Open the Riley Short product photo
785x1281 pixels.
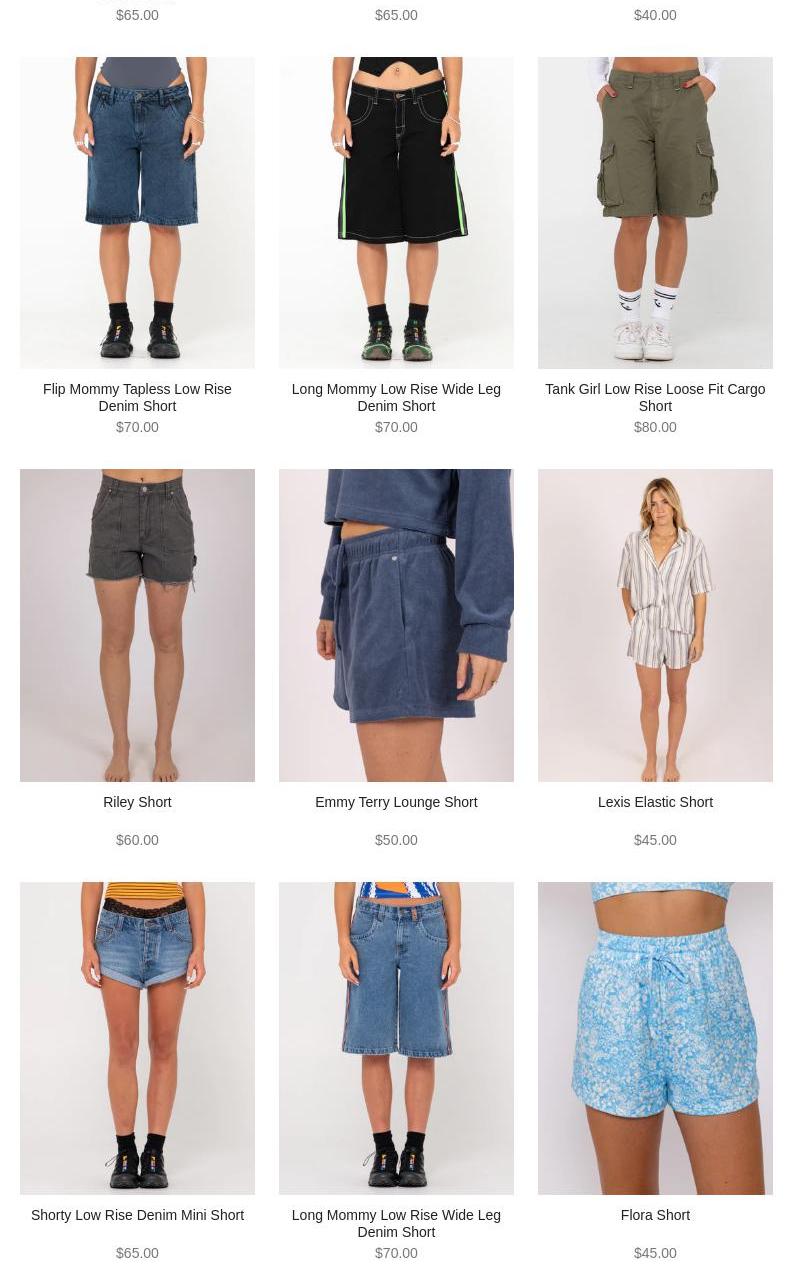pos(137,625)
